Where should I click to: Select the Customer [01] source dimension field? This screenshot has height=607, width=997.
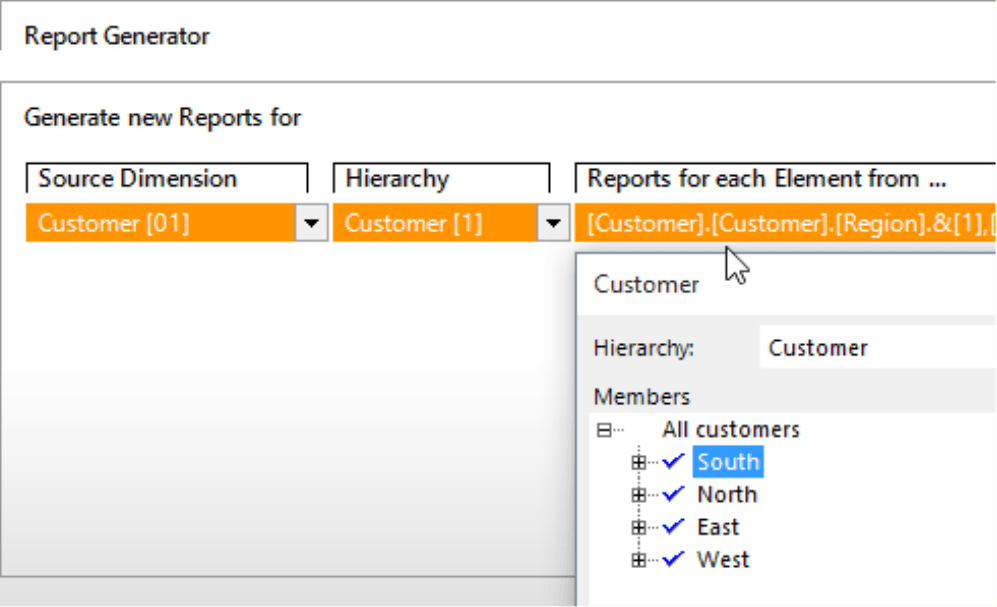click(x=160, y=224)
